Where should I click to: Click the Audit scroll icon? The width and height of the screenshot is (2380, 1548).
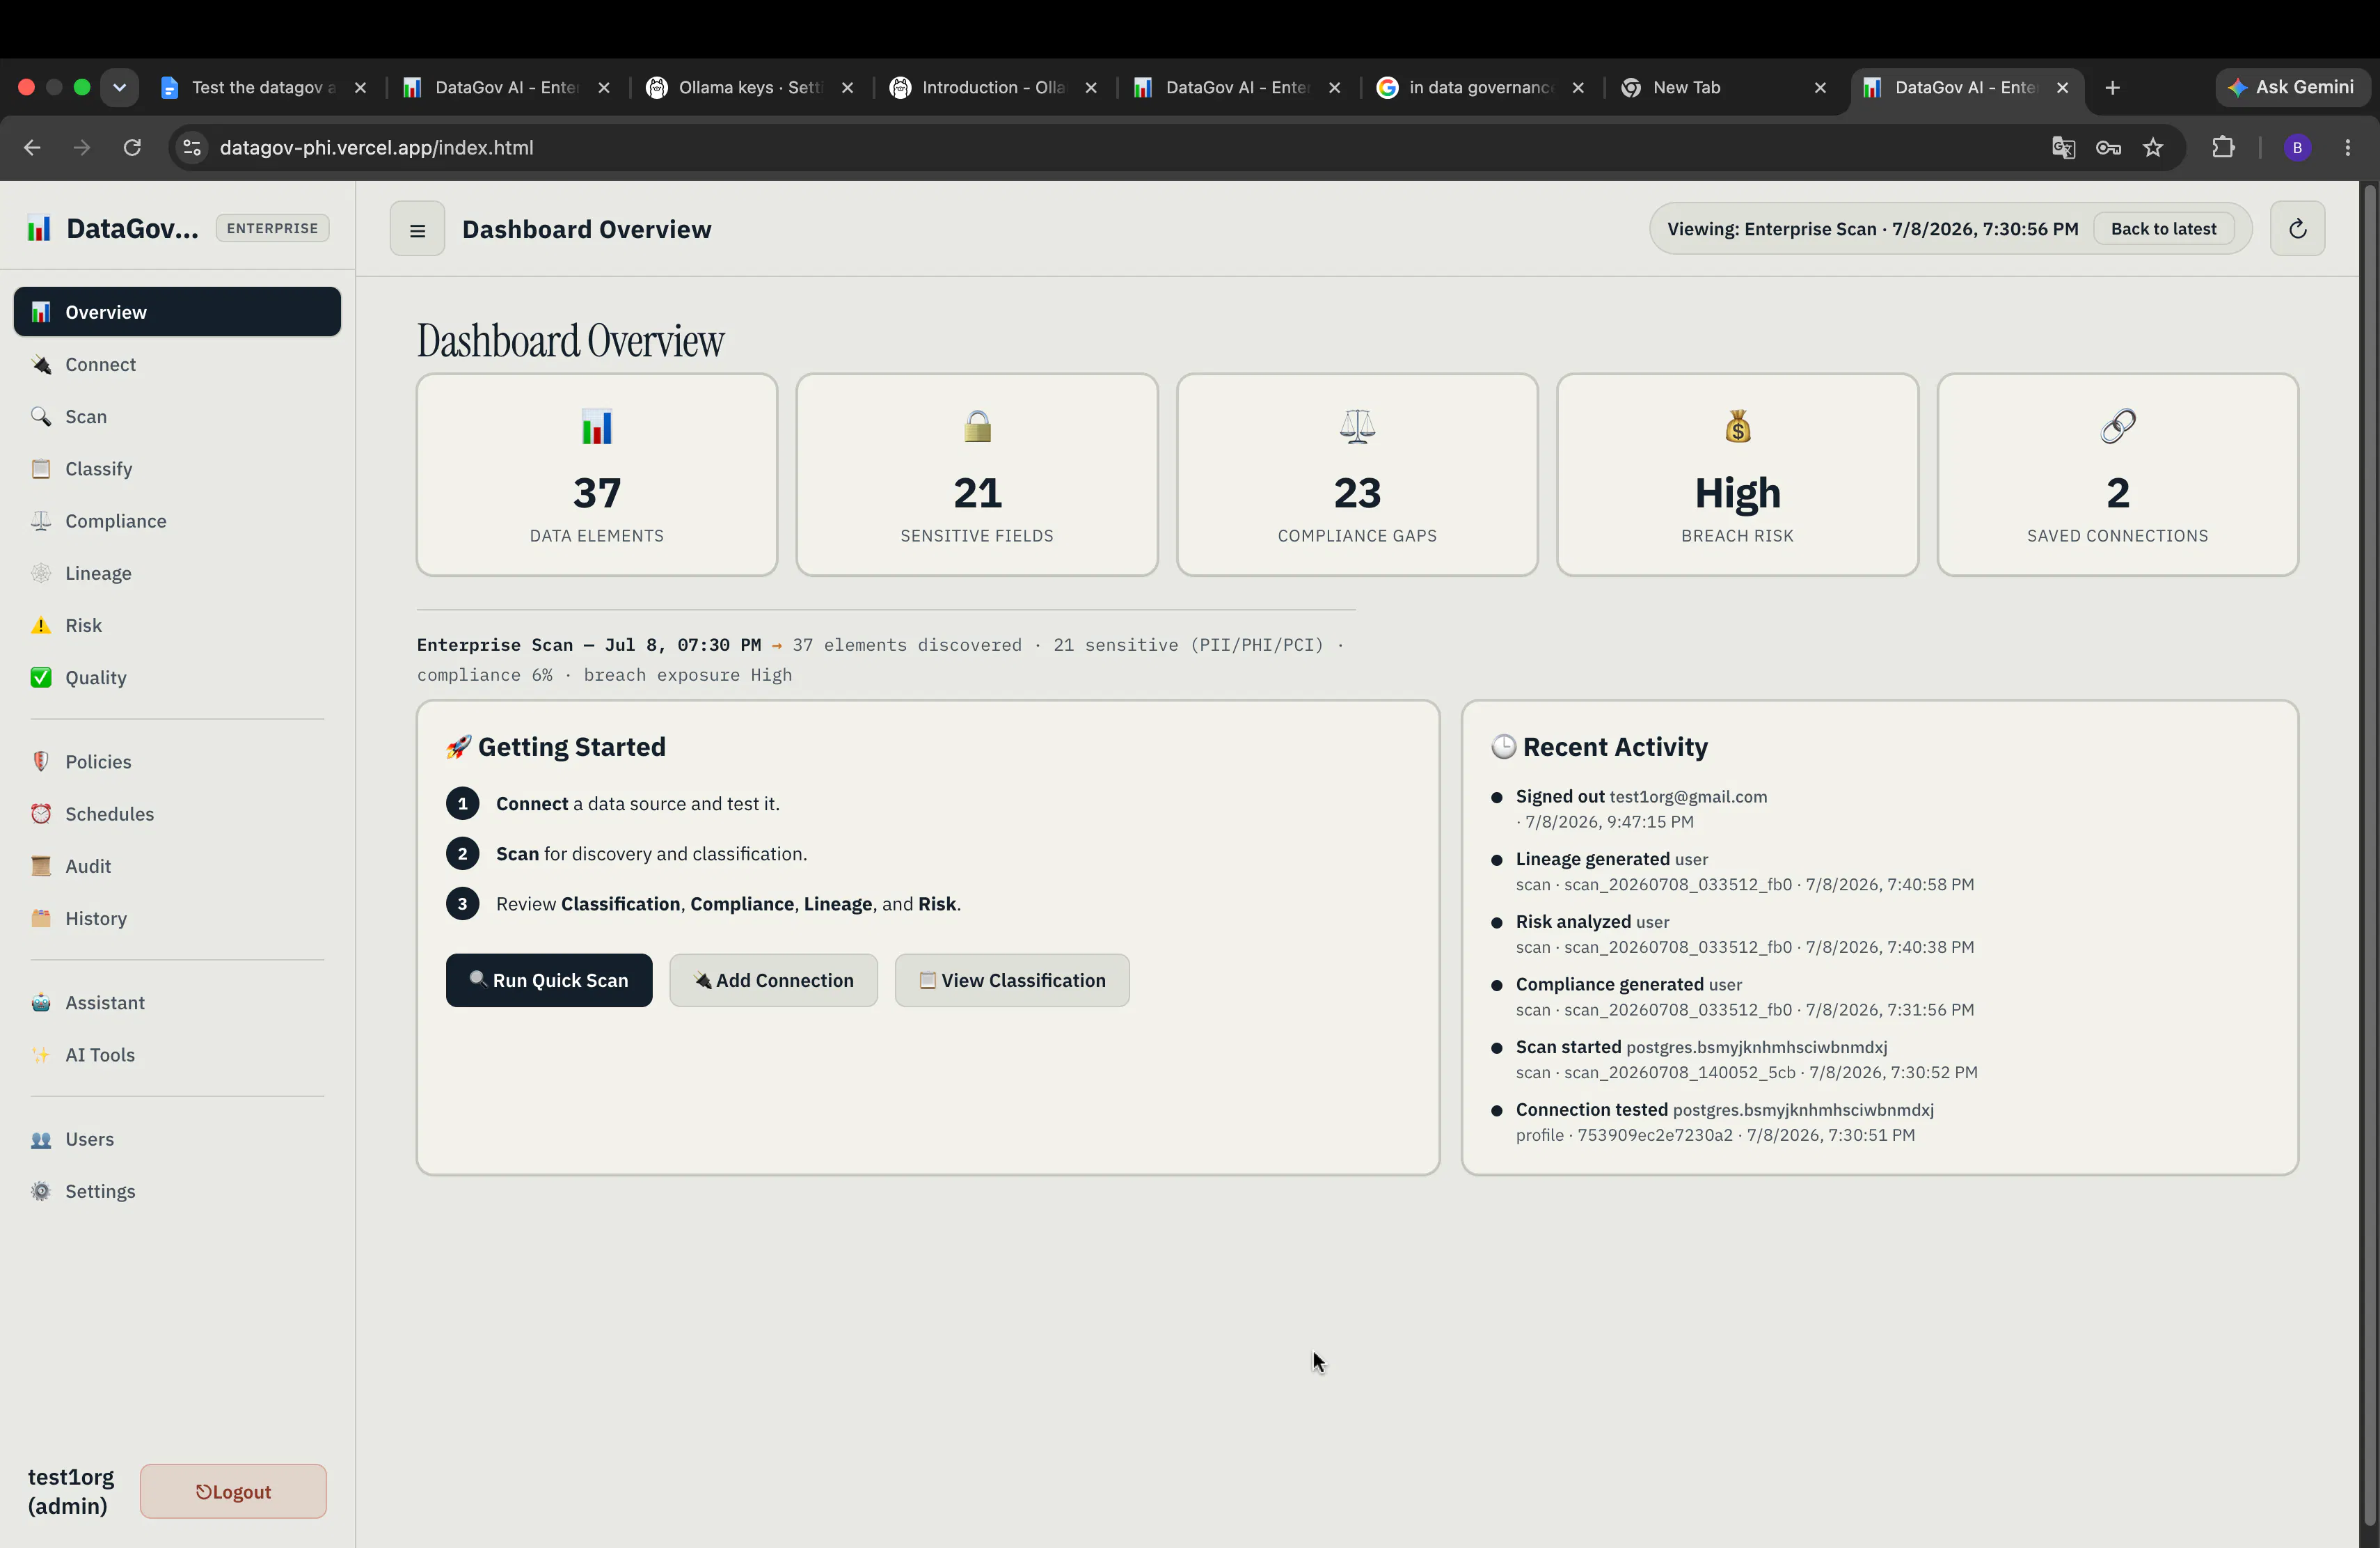[41, 866]
